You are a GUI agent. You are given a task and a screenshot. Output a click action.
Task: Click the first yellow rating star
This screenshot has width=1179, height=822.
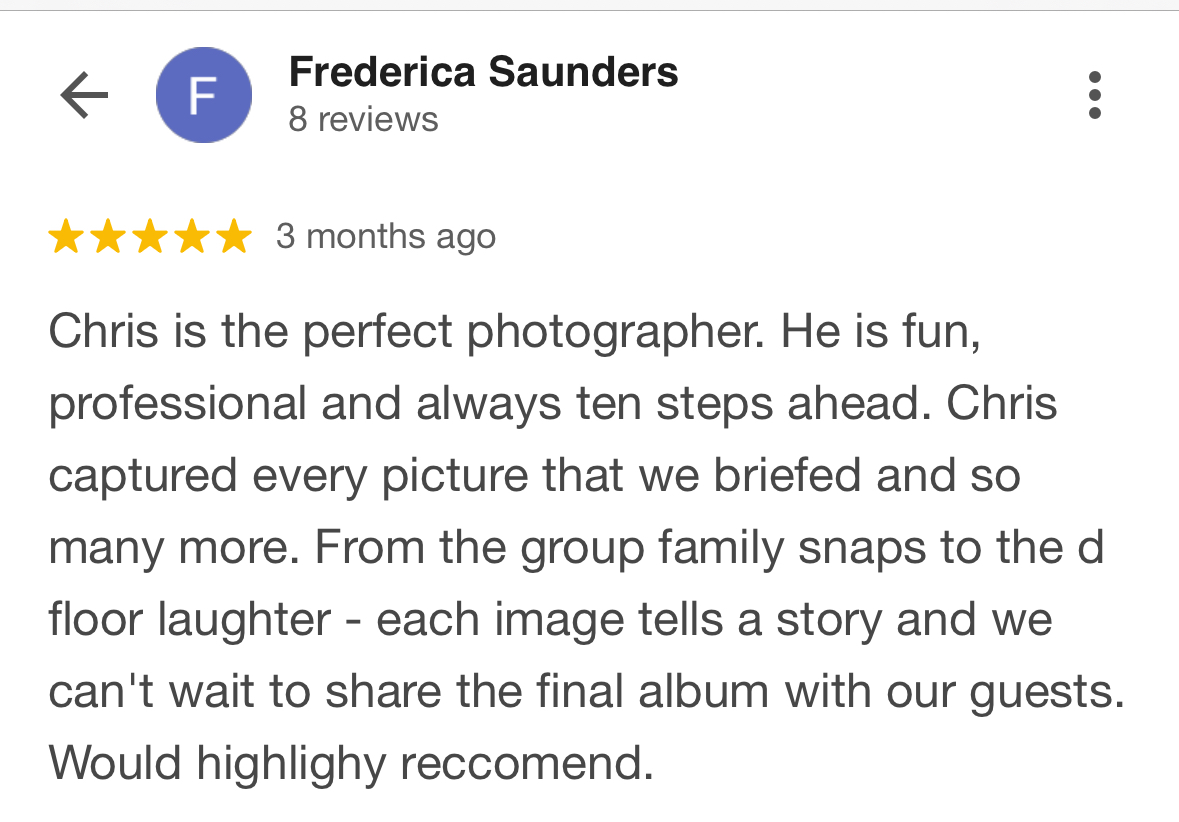(x=66, y=237)
